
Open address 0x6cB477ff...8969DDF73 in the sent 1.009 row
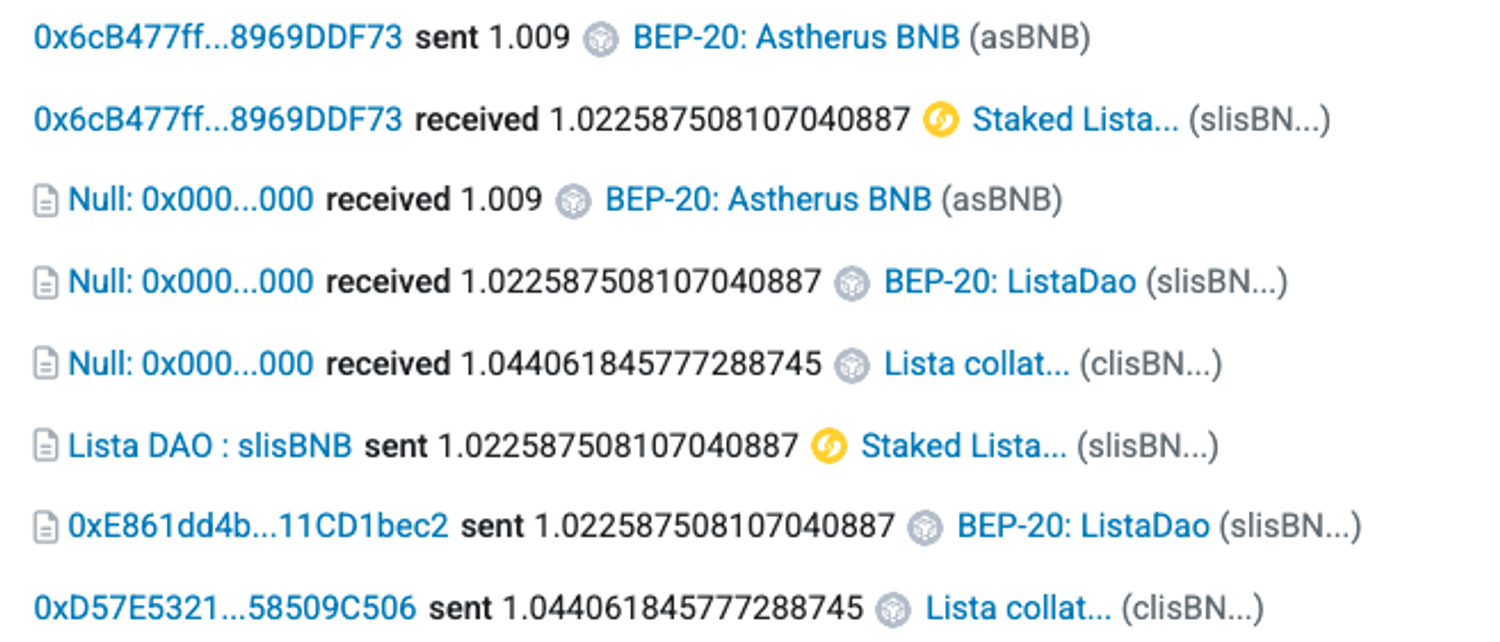218,38
